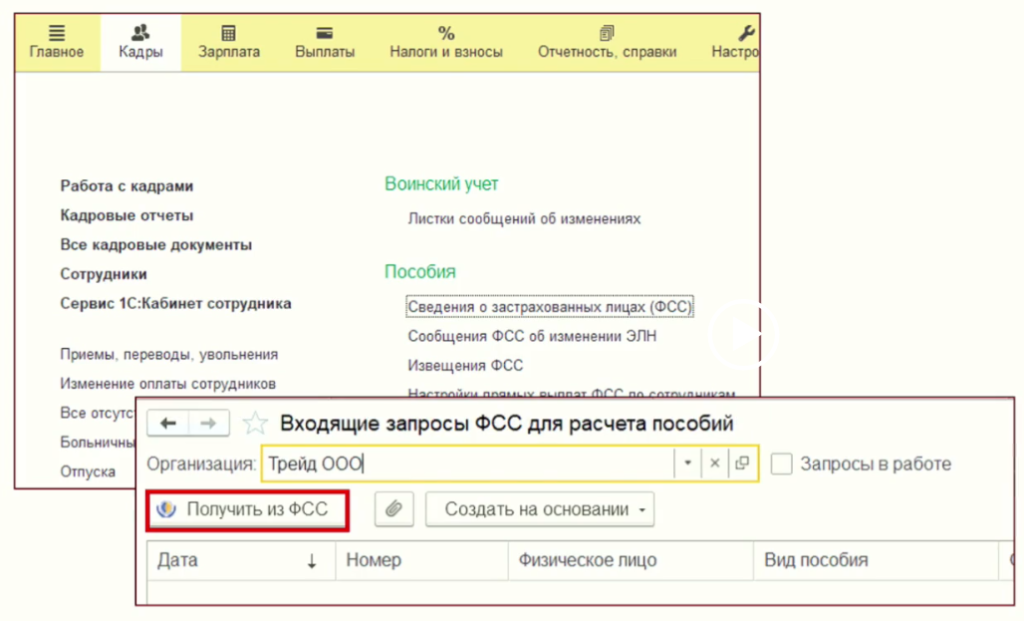
Task: Open Отчетность, справки section
Action: [x=607, y=42]
